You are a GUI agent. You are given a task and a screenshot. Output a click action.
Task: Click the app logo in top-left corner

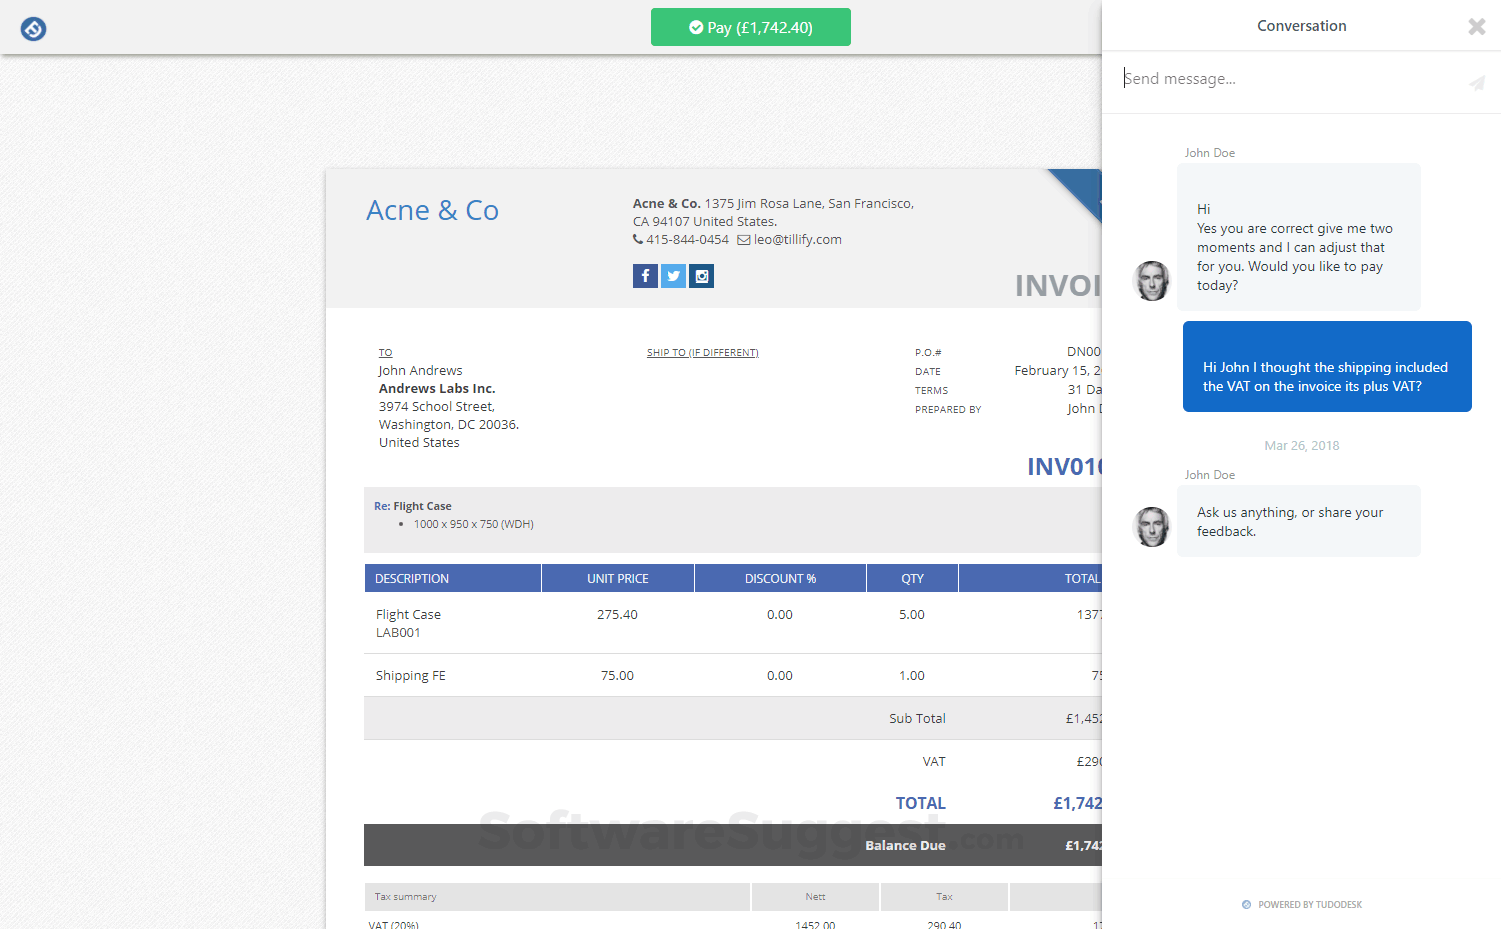[34, 29]
